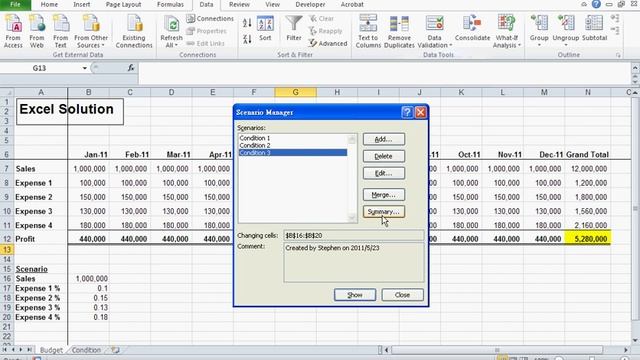
Task: Import data From Web icon
Action: 37,31
